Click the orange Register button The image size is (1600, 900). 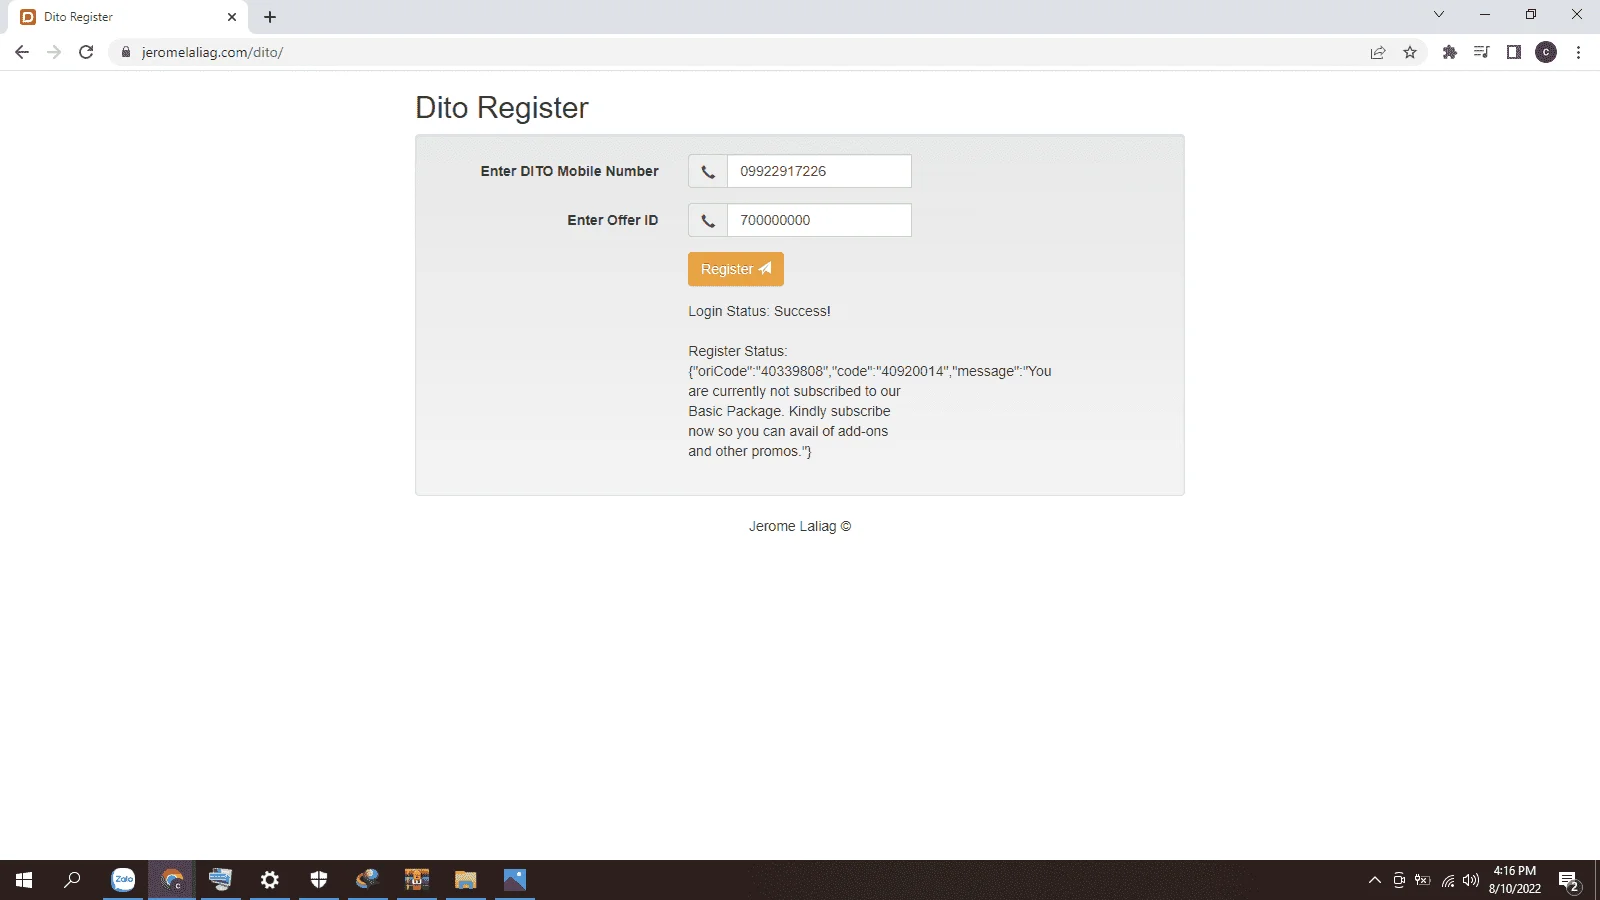click(735, 269)
